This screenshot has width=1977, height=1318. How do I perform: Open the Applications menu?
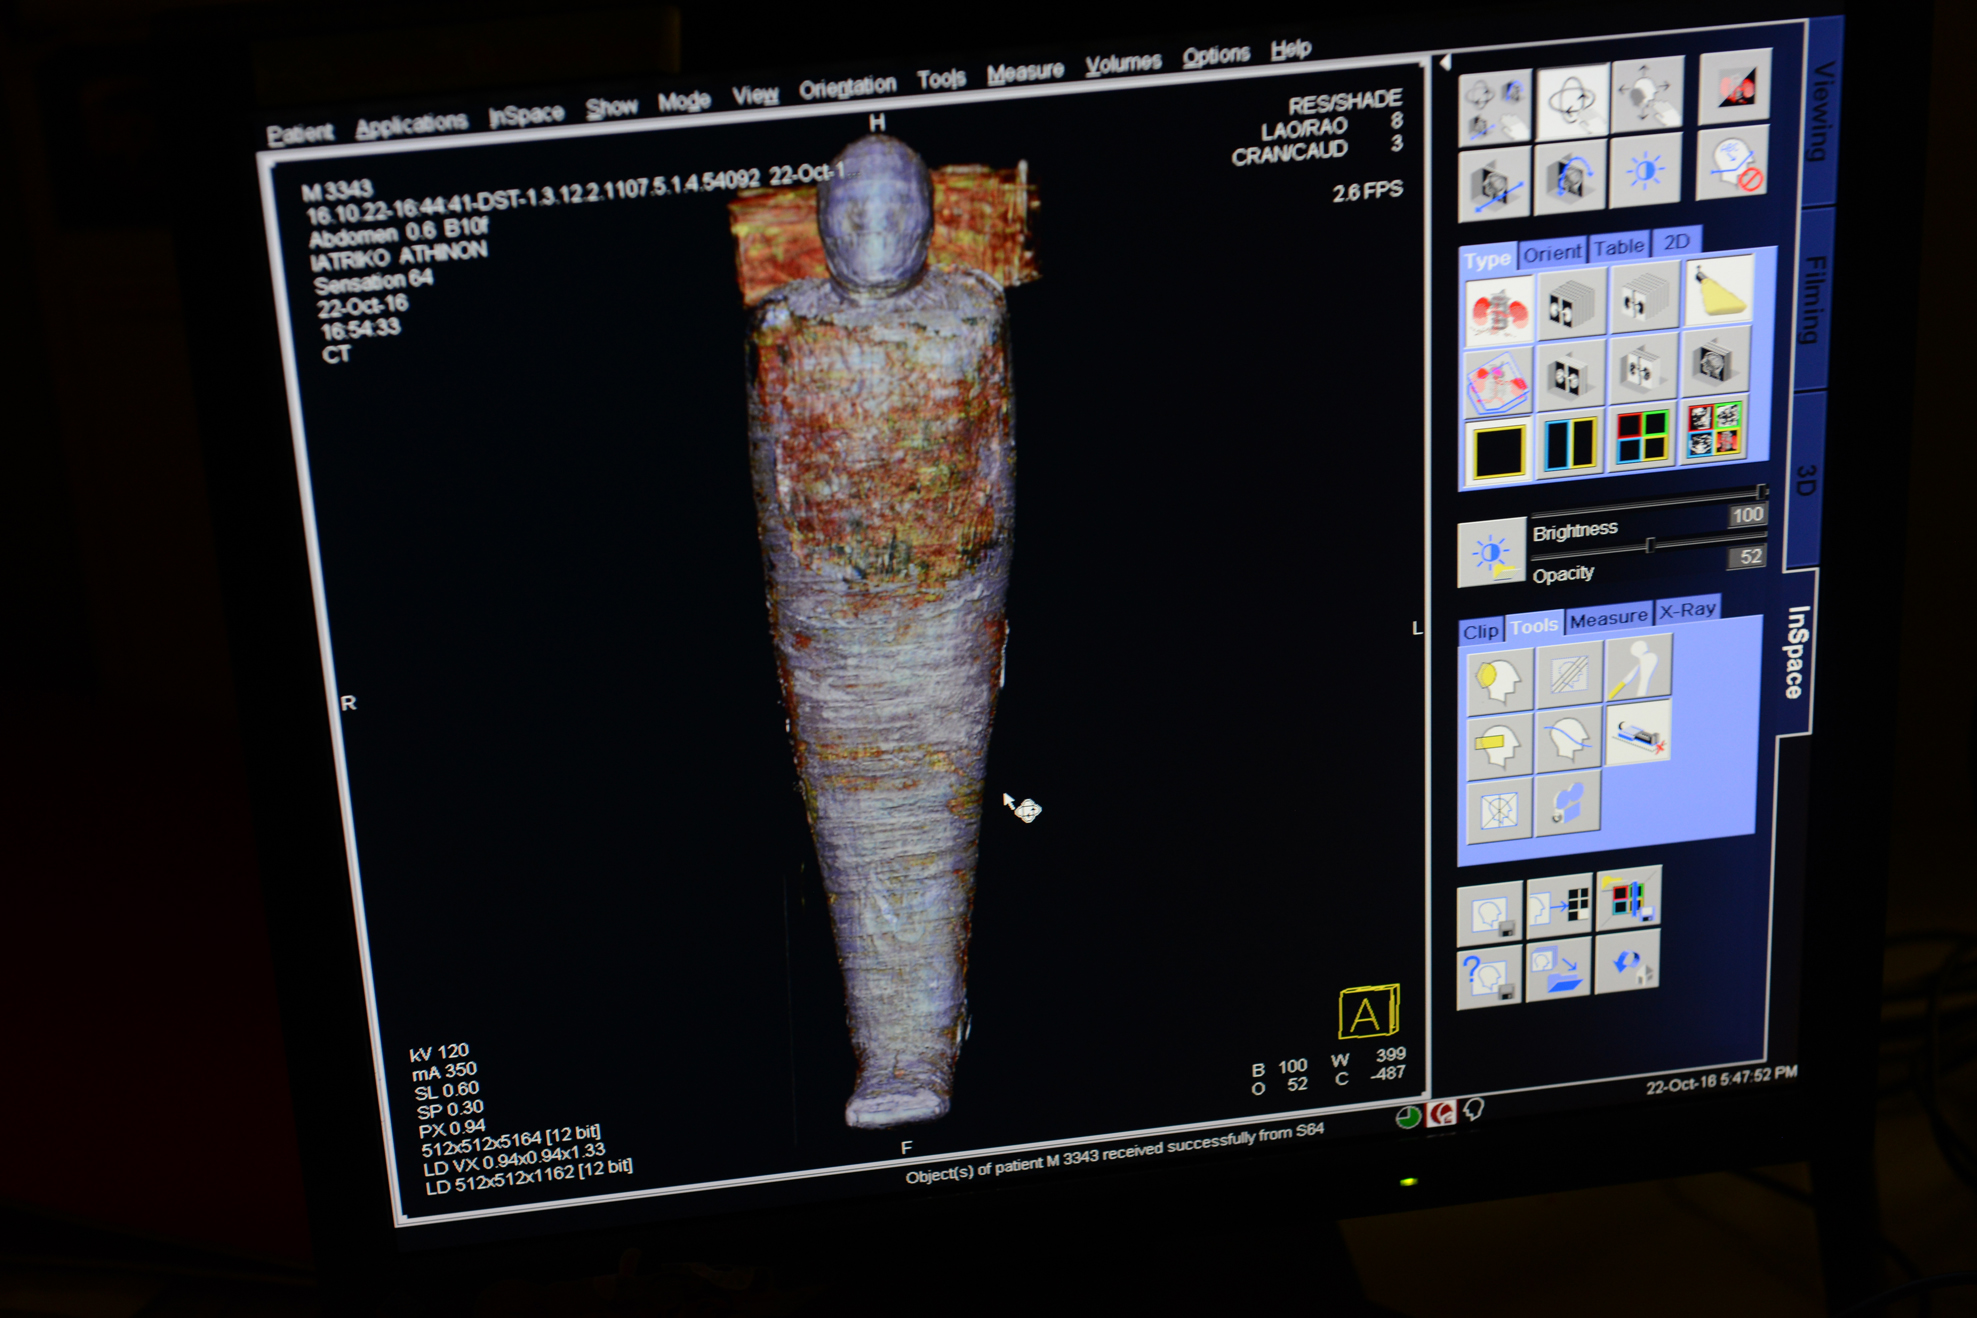click(x=411, y=125)
